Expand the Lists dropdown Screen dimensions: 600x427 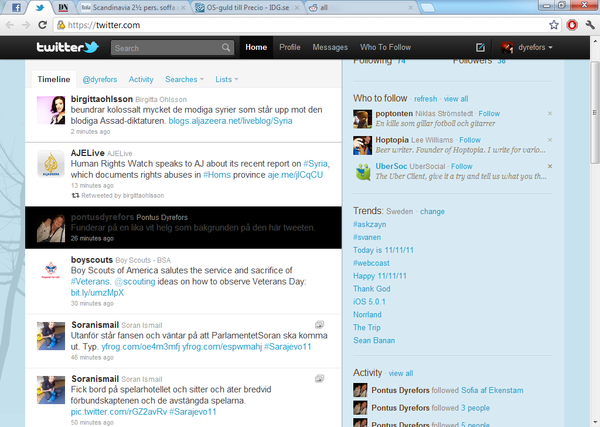point(227,79)
